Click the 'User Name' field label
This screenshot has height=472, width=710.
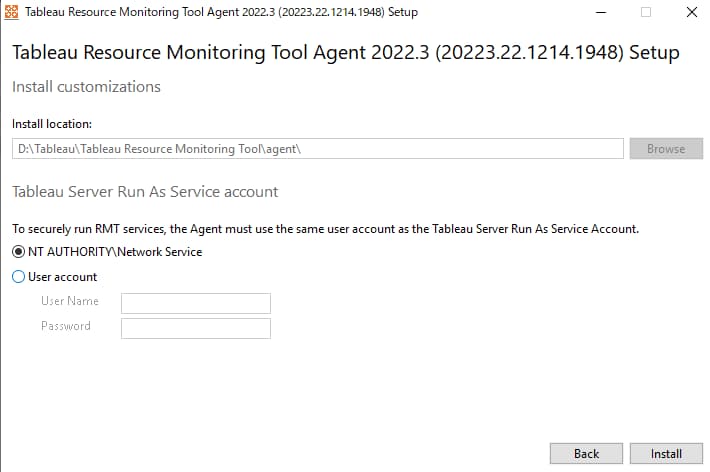pos(70,301)
